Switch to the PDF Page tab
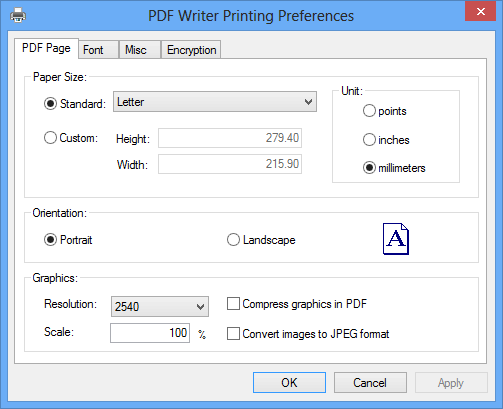The height and width of the screenshot is (409, 503). 46,48
